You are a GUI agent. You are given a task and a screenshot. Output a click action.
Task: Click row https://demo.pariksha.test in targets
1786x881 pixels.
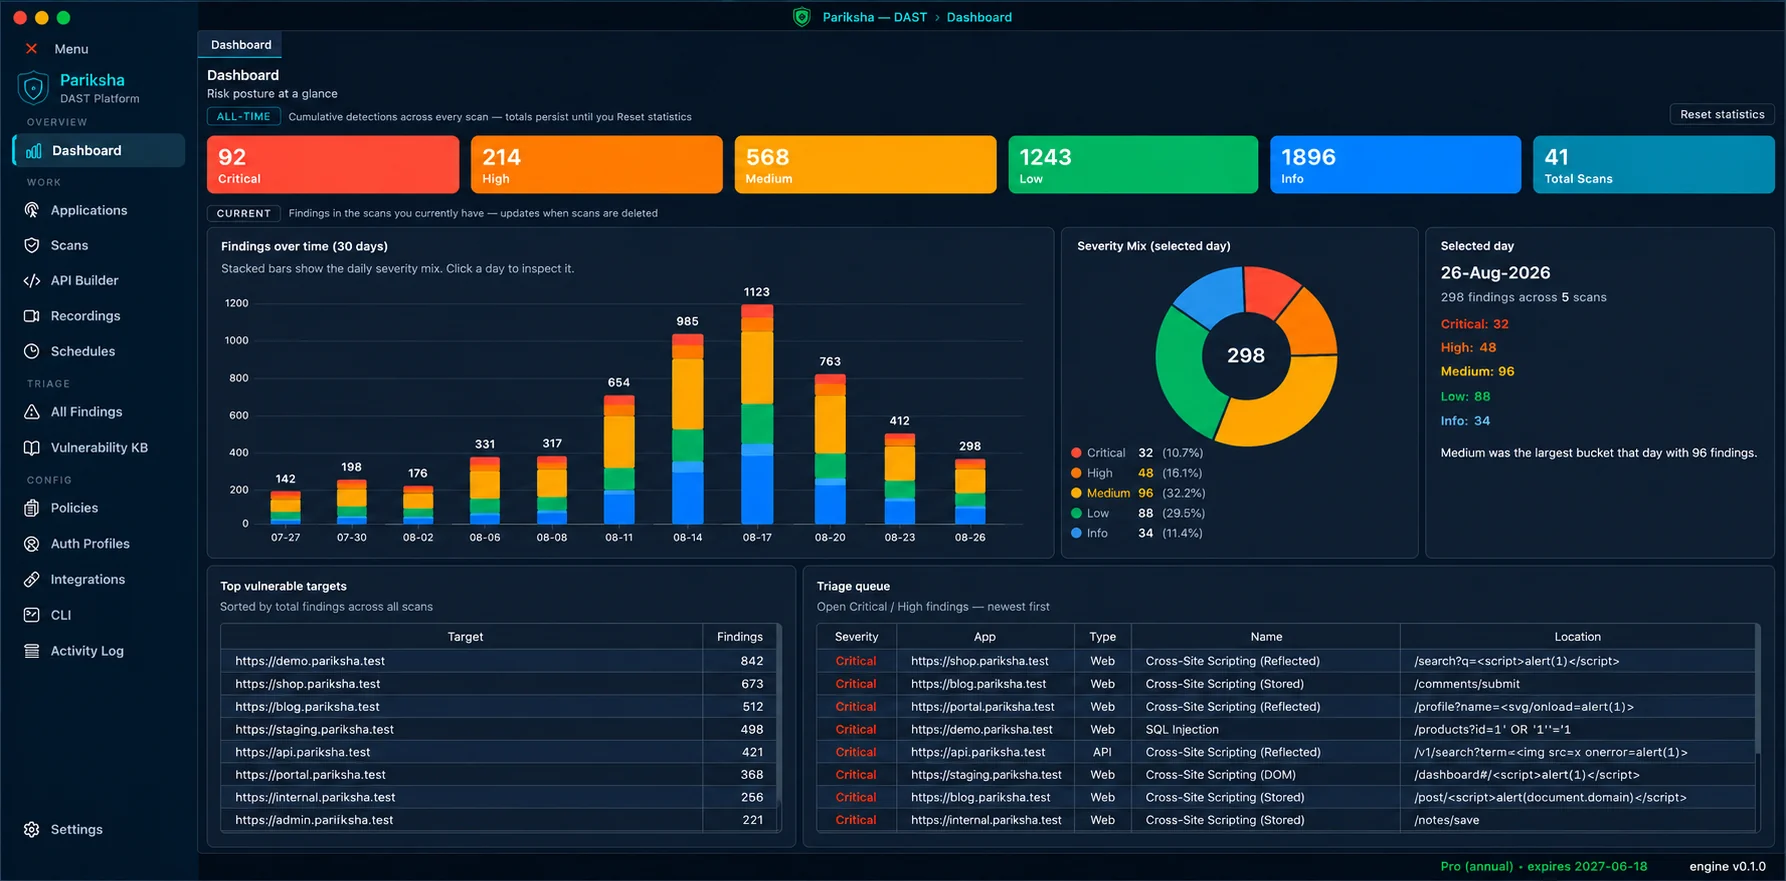click(498, 661)
